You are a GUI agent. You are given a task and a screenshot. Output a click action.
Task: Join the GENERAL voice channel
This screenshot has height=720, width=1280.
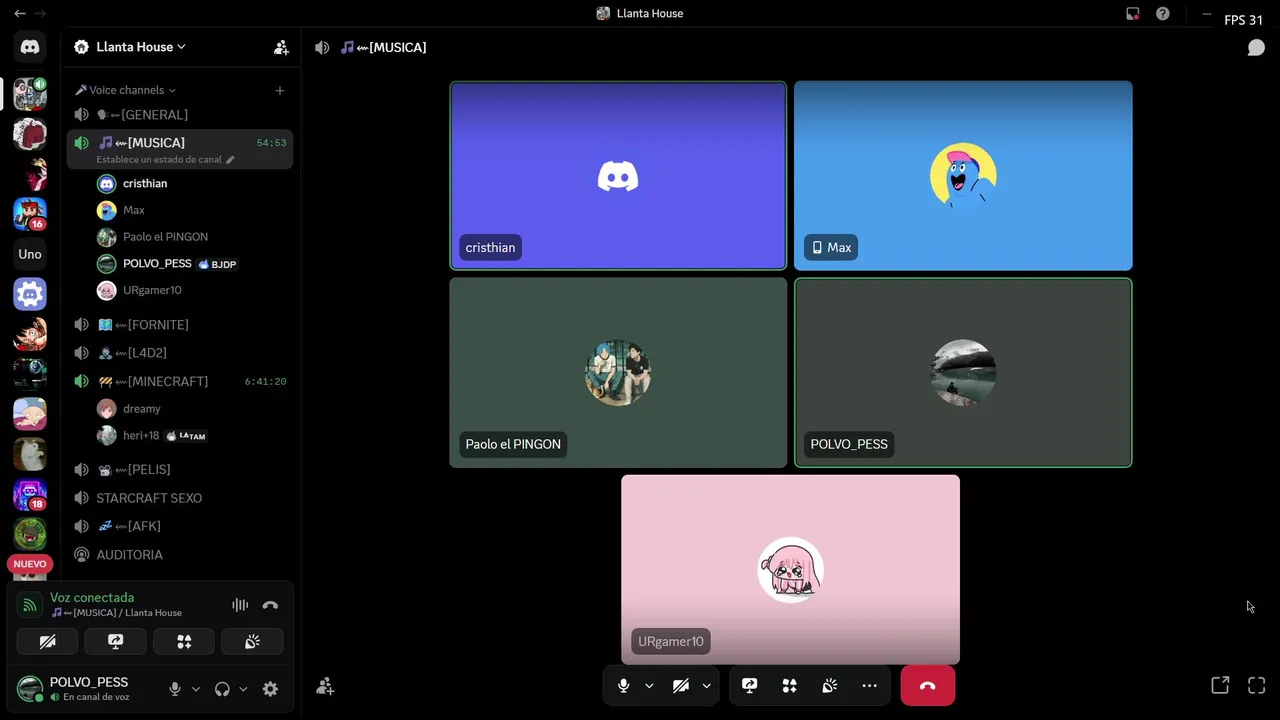180,115
